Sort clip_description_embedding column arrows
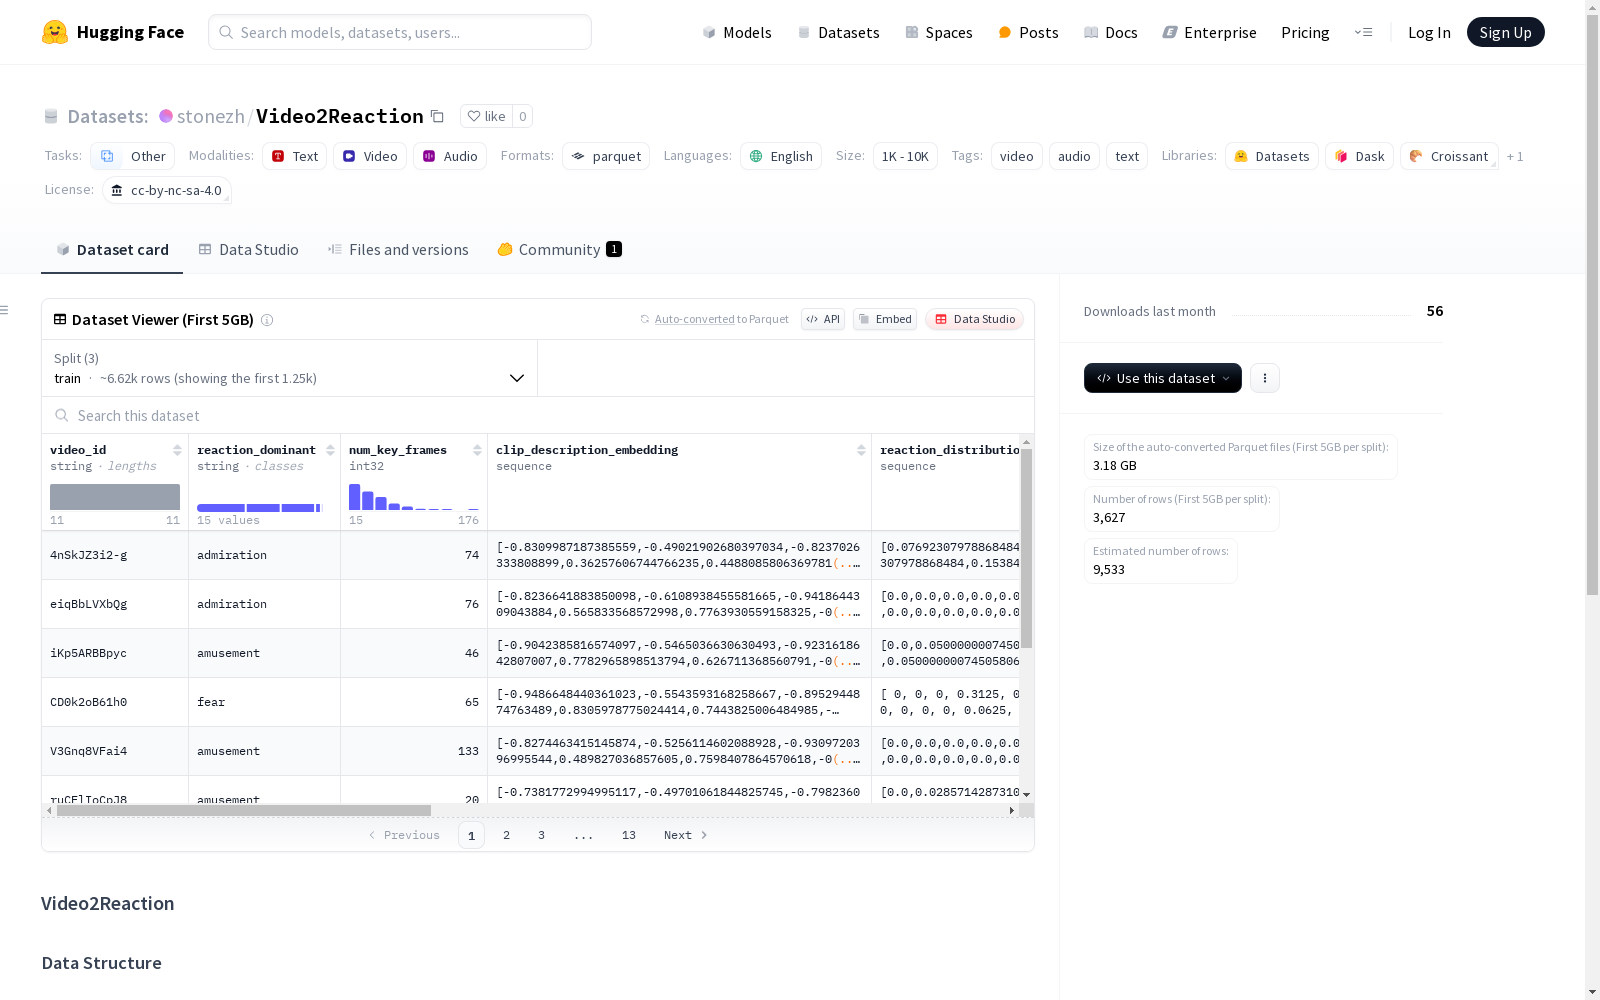This screenshot has width=1600, height=1000. [861, 450]
